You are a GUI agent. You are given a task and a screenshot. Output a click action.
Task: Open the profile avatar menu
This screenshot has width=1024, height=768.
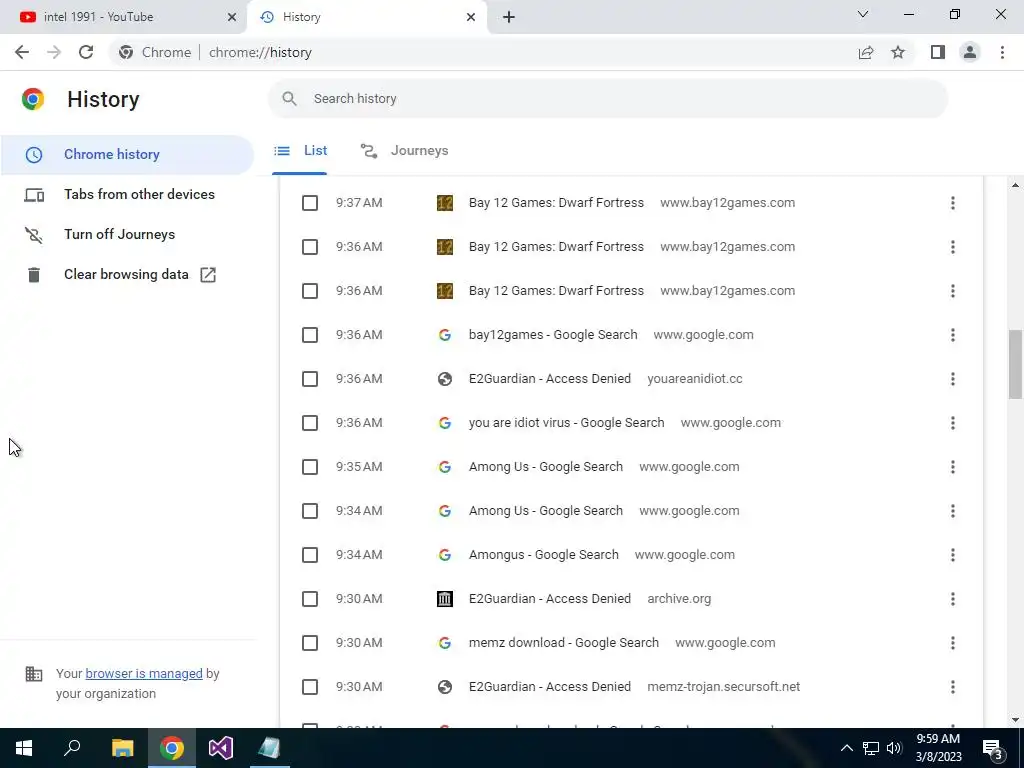click(x=970, y=52)
